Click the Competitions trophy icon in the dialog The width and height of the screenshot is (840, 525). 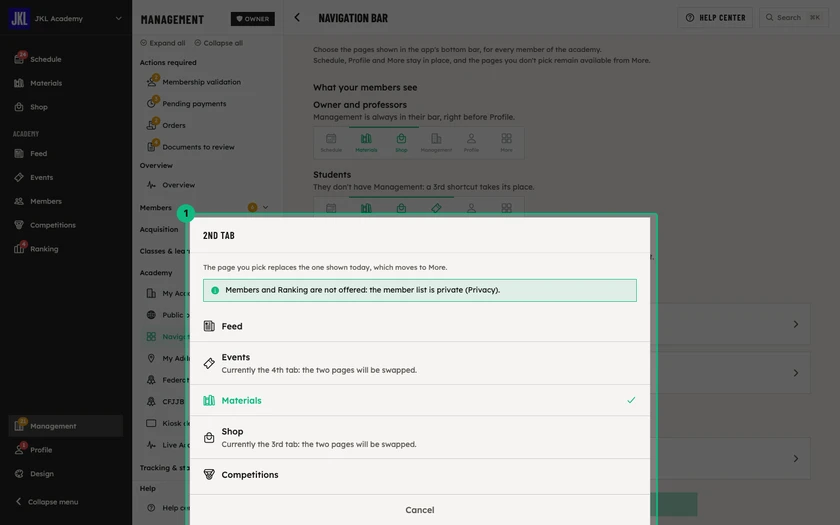point(209,475)
